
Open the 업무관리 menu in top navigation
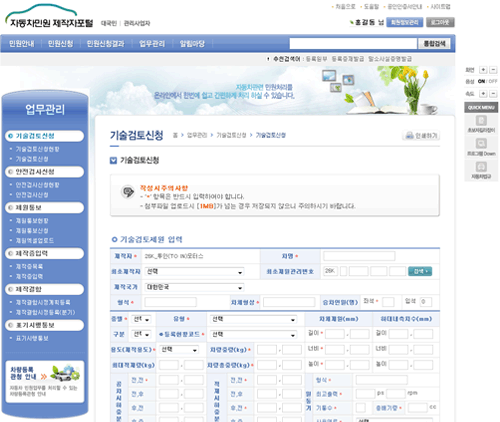tap(152, 44)
